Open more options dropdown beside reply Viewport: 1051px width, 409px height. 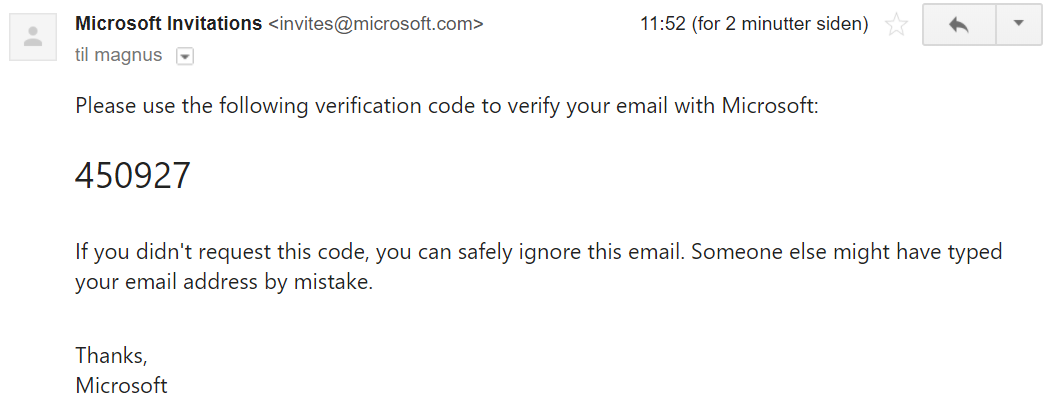(1019, 25)
